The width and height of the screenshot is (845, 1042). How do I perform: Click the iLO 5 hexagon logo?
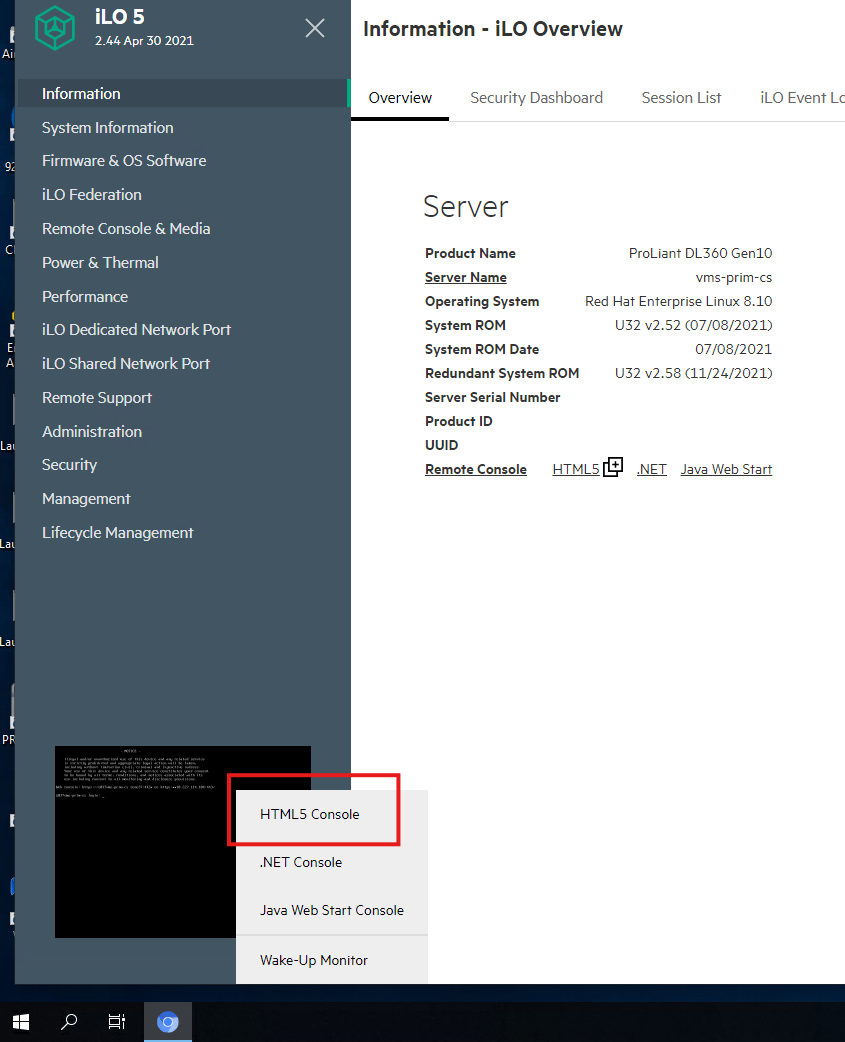coord(54,28)
